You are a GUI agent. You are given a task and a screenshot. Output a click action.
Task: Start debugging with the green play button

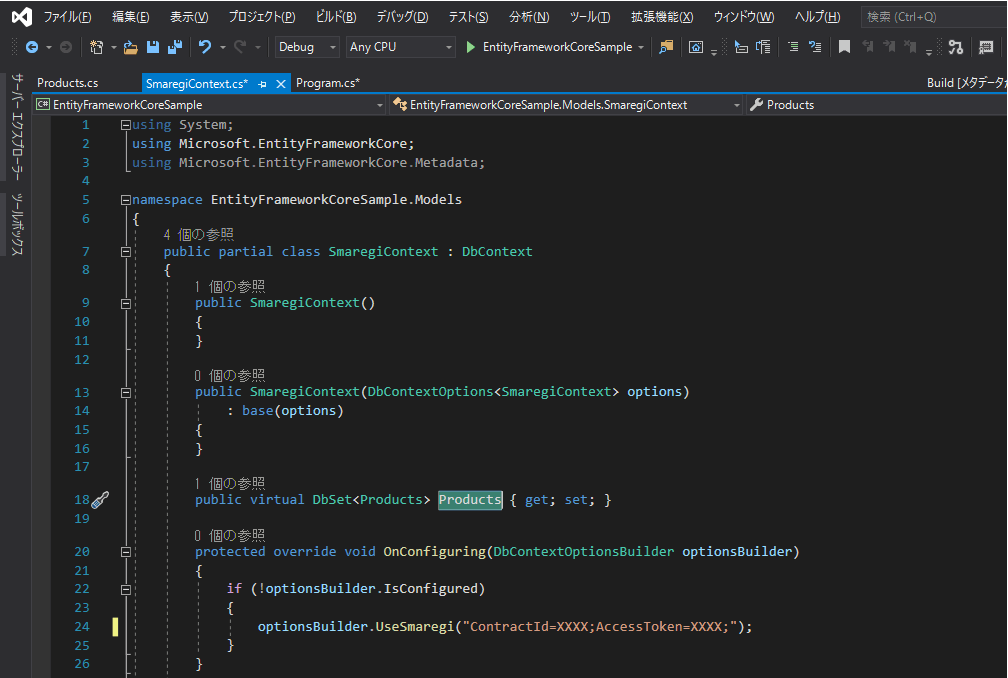[471, 47]
